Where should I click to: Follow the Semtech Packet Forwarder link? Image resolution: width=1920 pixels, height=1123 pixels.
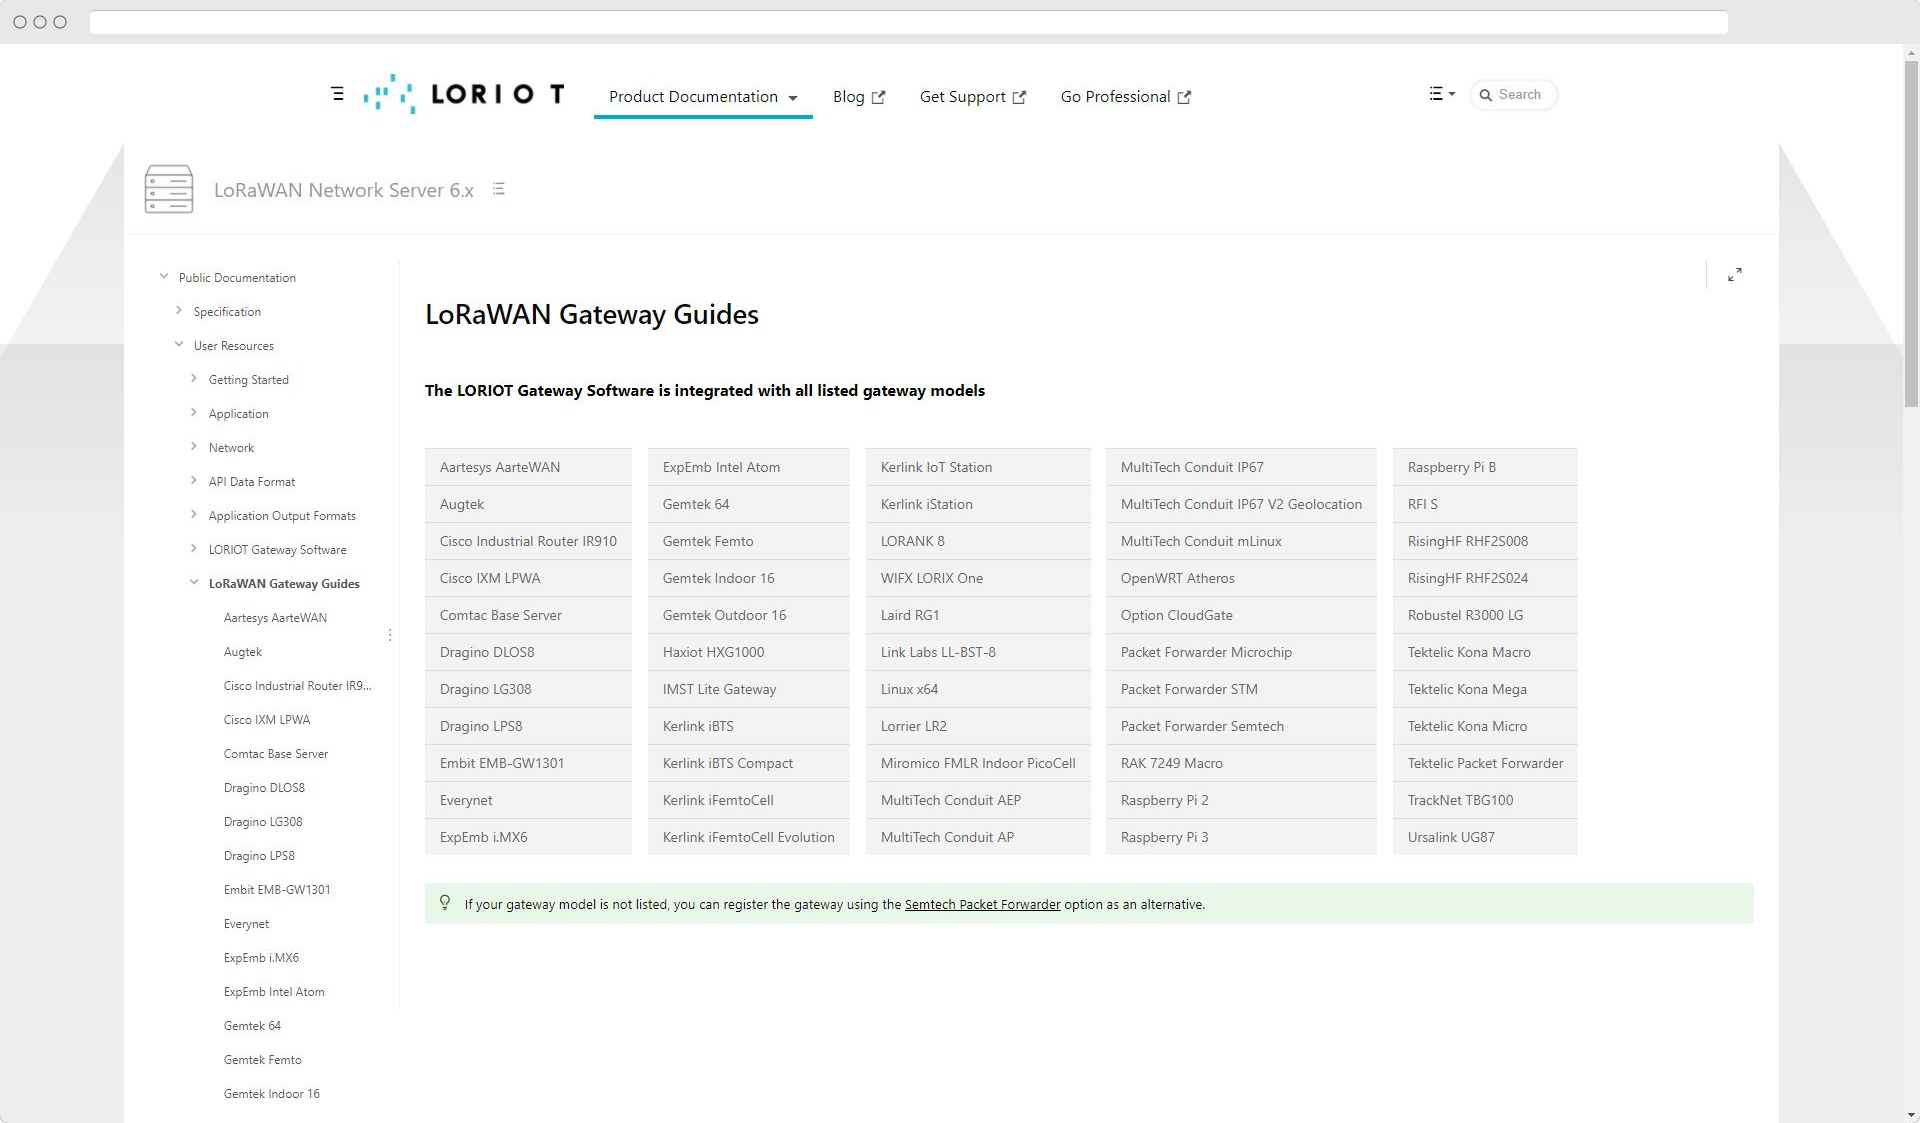pos(982,904)
